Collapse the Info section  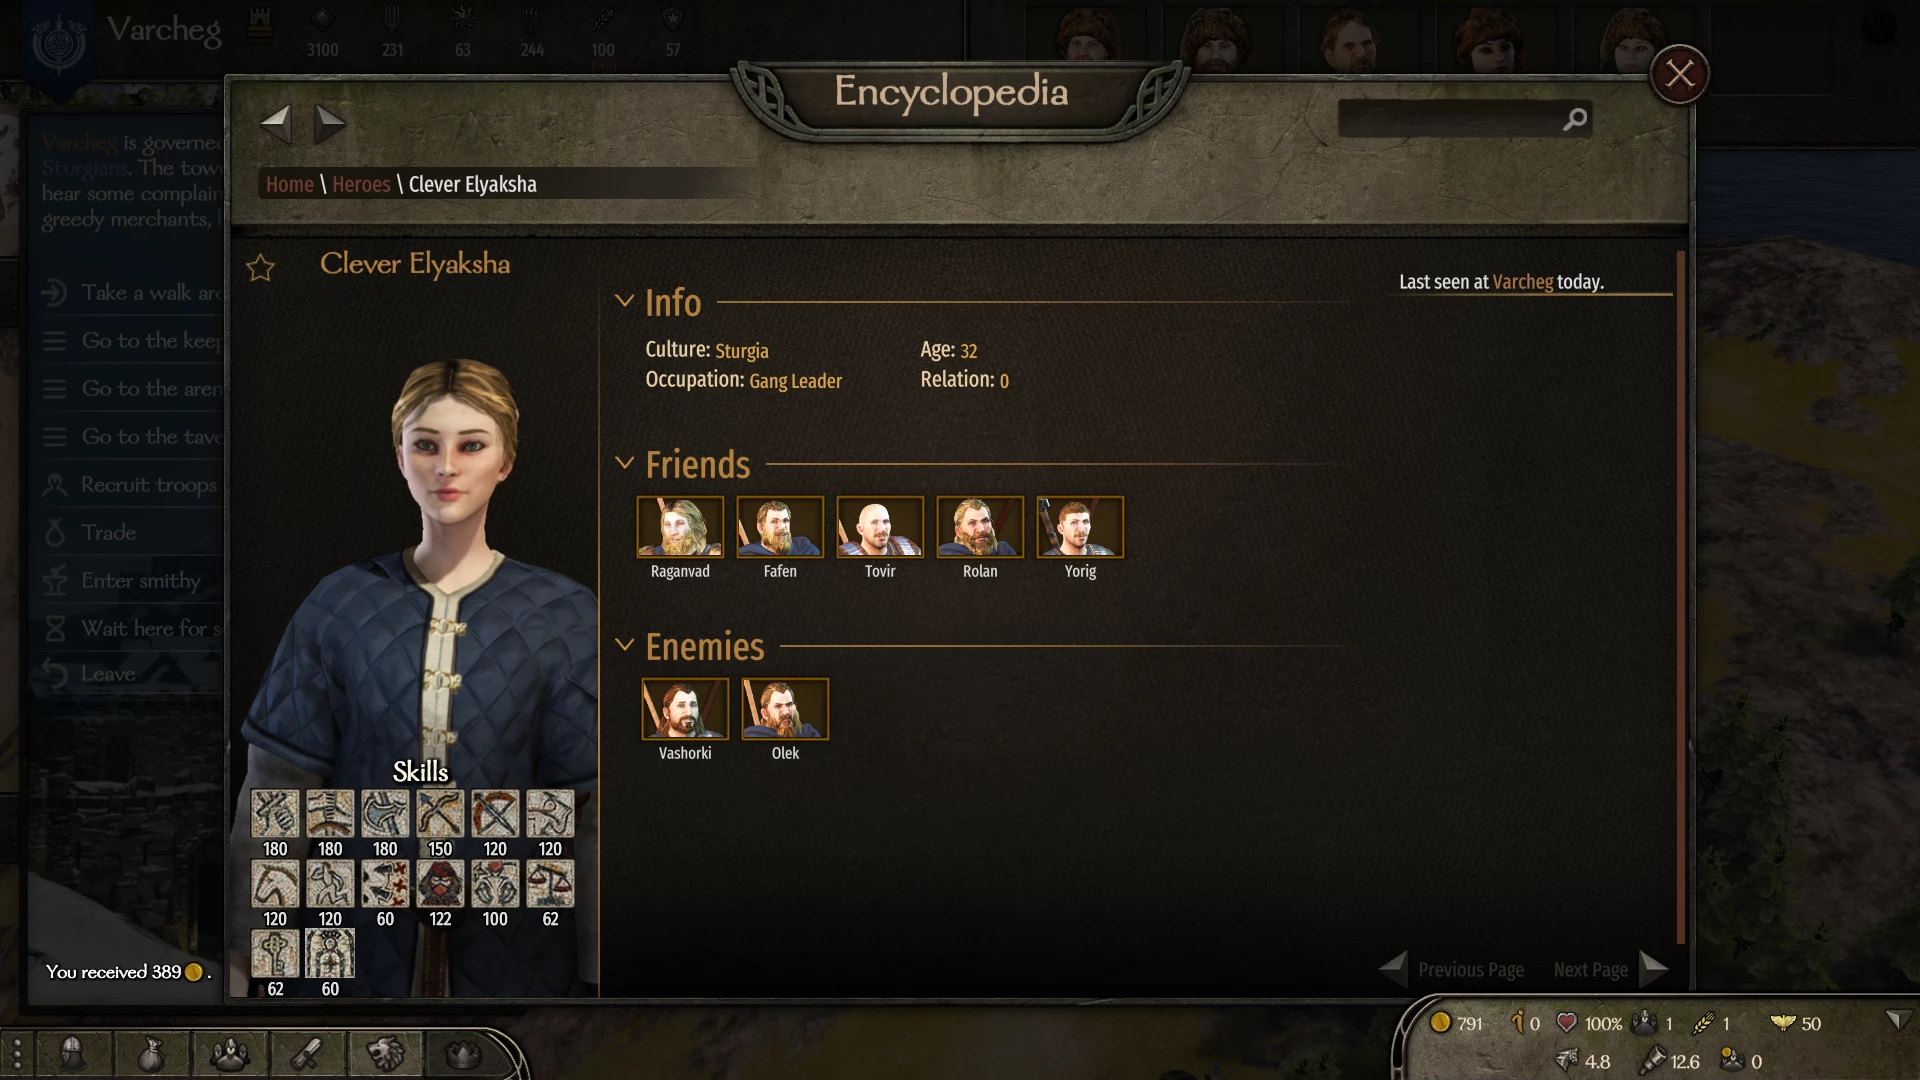624,300
